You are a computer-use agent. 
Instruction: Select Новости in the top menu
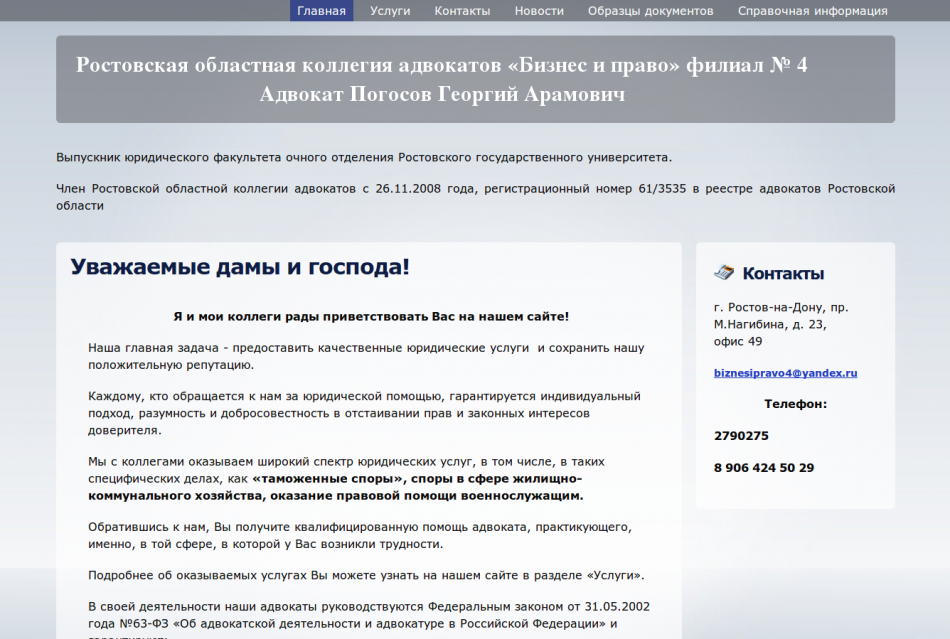[539, 11]
